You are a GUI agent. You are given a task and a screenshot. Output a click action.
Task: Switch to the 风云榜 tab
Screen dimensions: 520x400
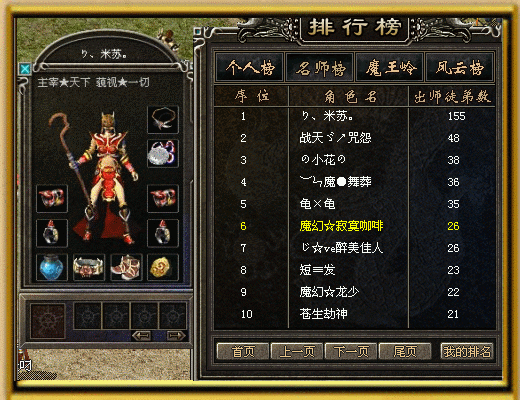tap(459, 68)
